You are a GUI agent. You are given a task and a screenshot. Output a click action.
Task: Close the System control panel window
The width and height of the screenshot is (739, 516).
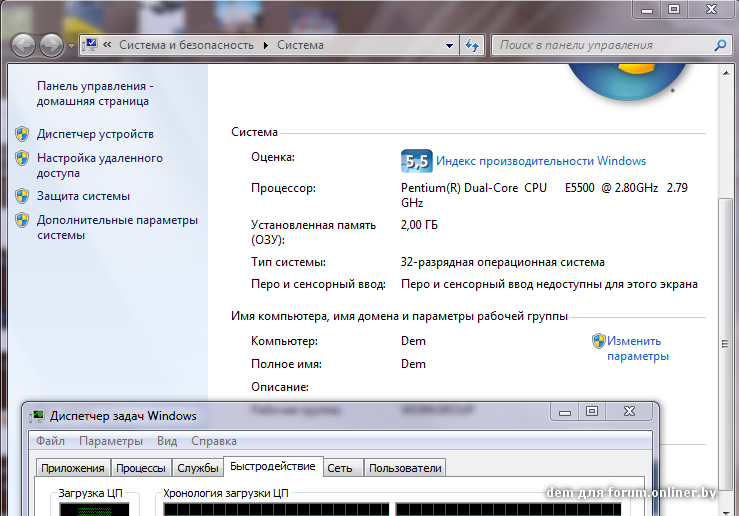[x=711, y=10]
